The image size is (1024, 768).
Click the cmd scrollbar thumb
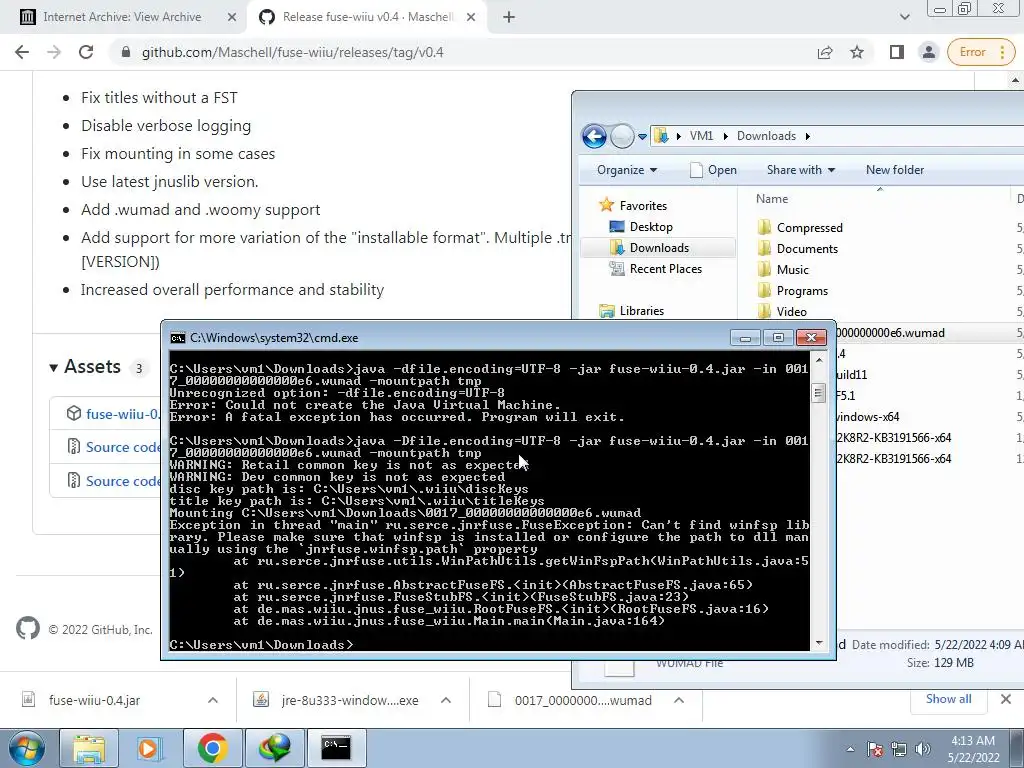pos(818,394)
